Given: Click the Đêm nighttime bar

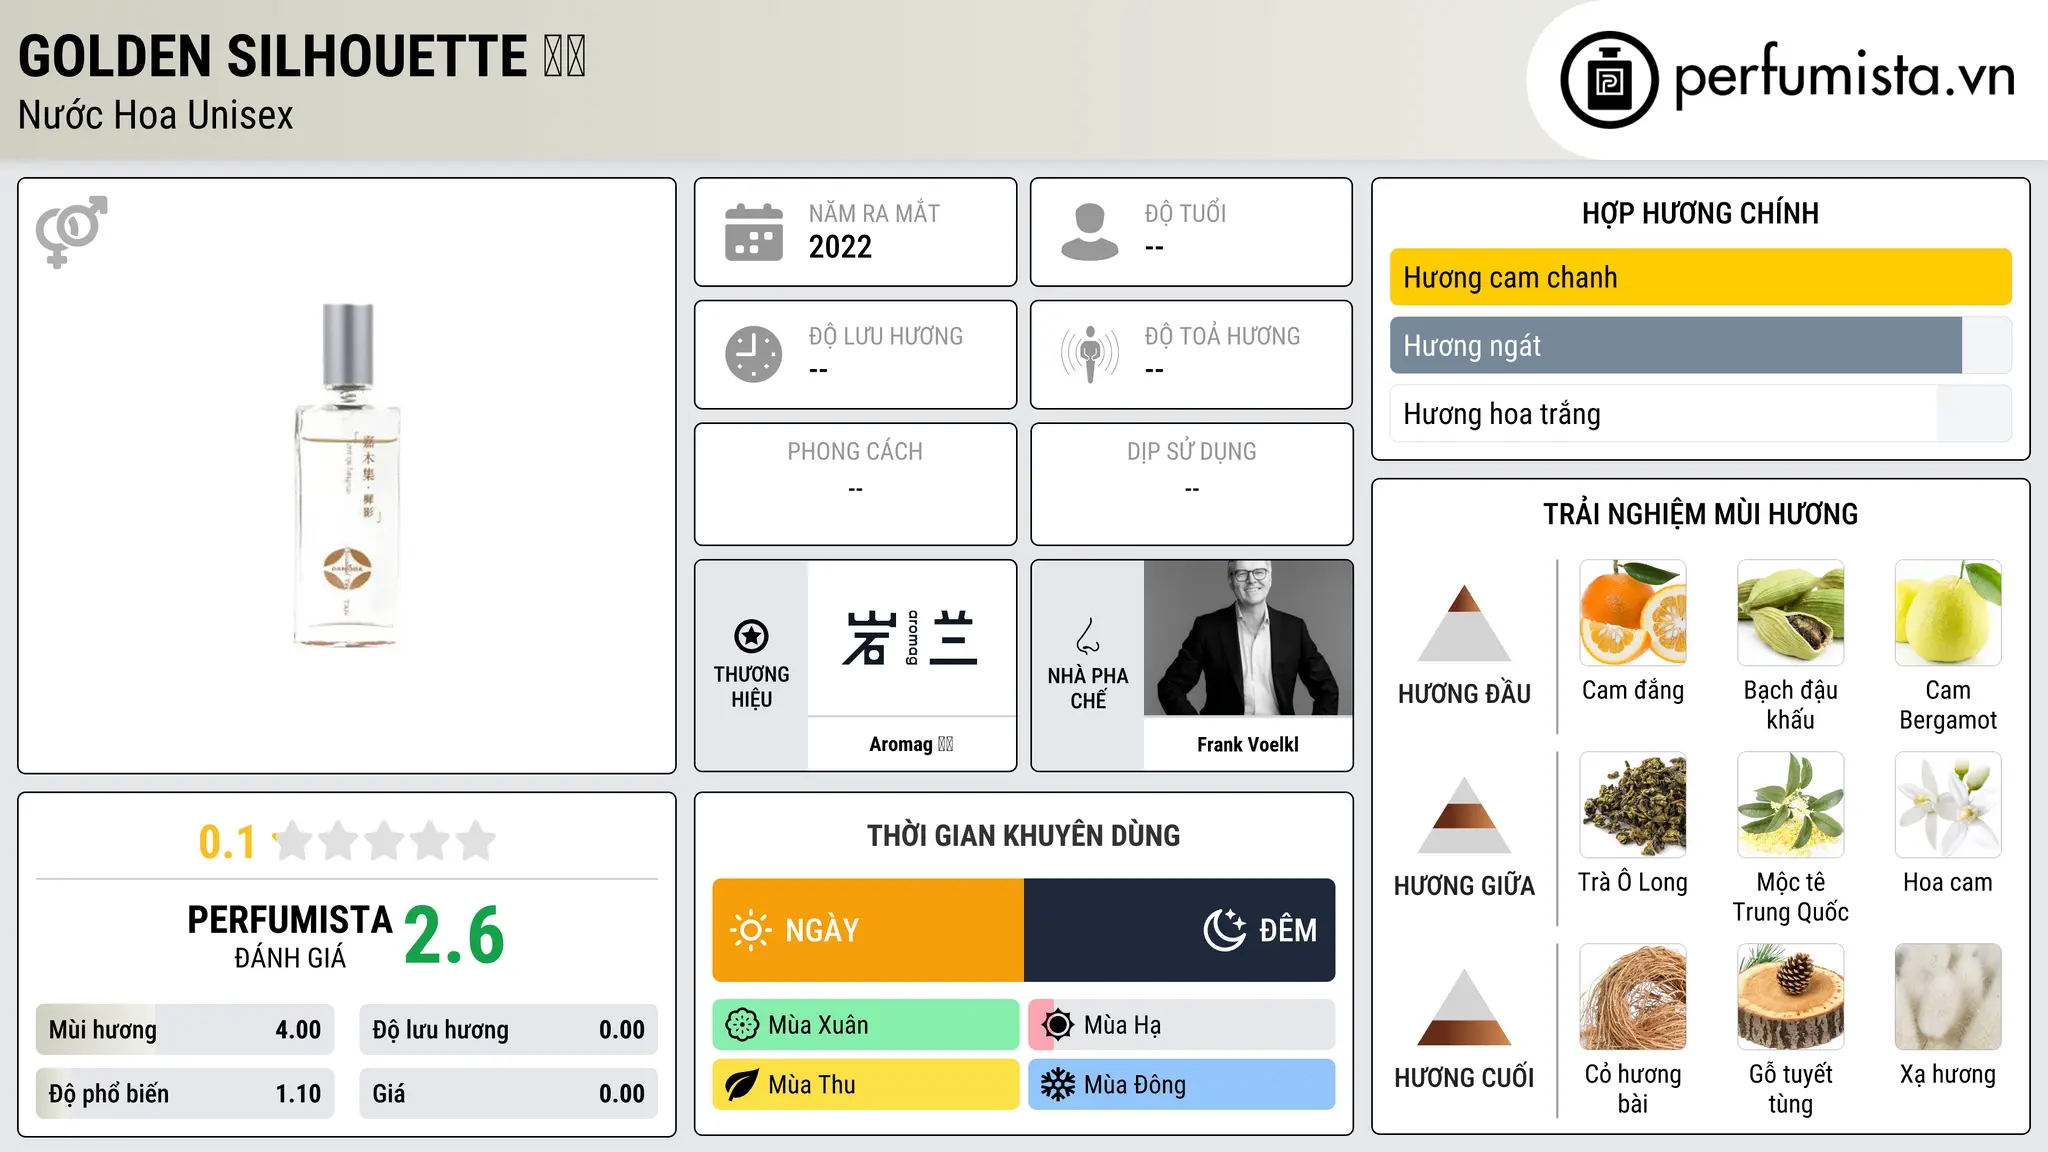Looking at the screenshot, I should click(1180, 930).
